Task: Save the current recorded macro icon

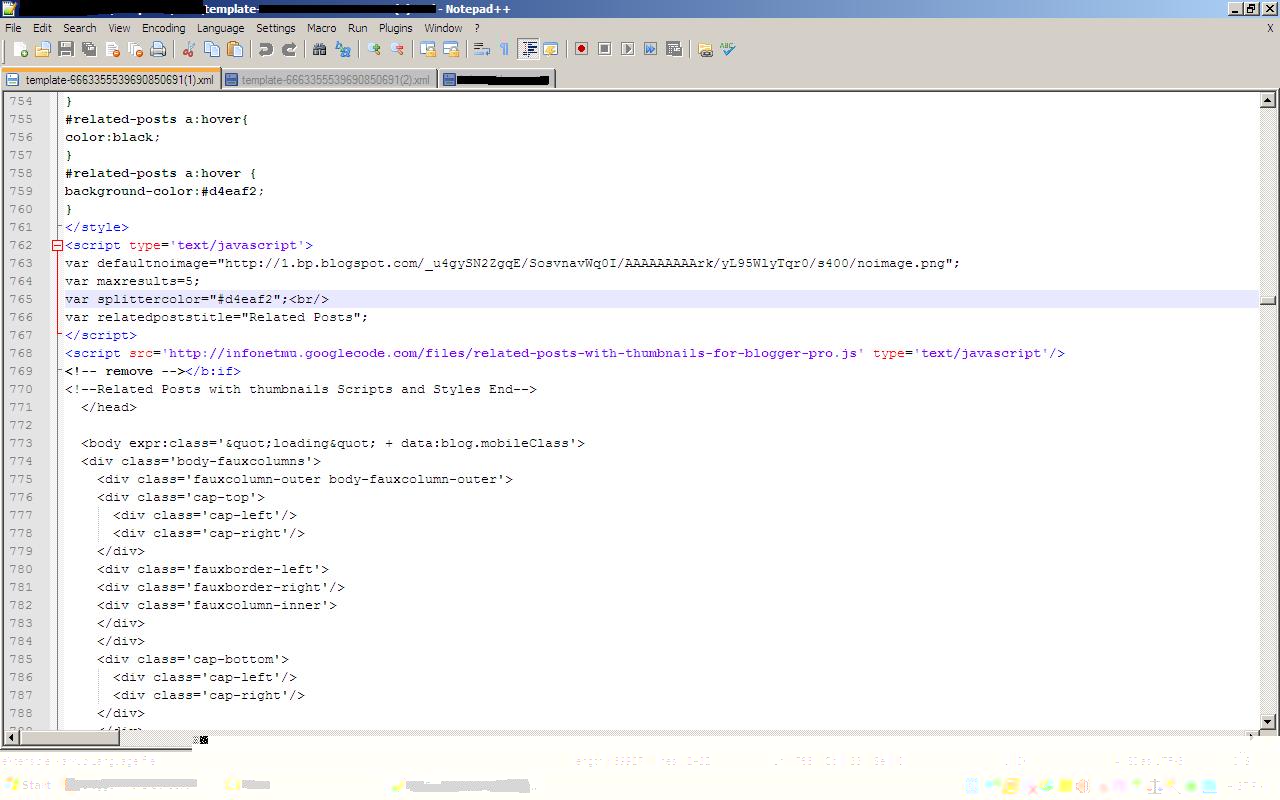Action: click(673, 49)
